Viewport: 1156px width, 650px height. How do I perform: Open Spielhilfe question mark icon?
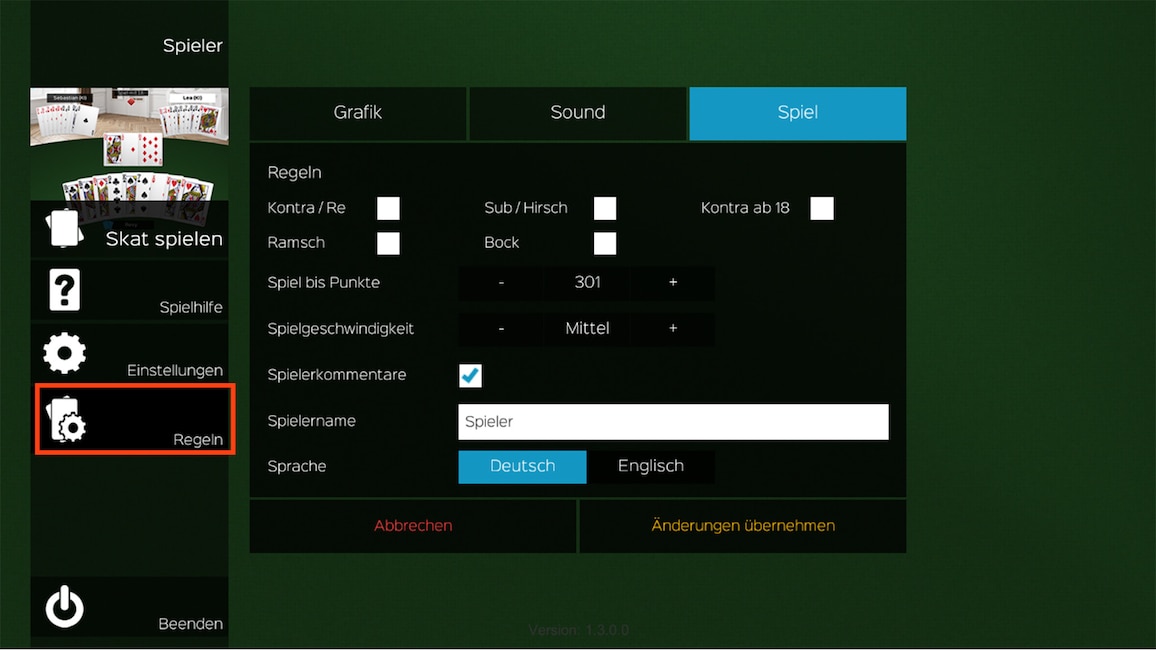[x=64, y=290]
